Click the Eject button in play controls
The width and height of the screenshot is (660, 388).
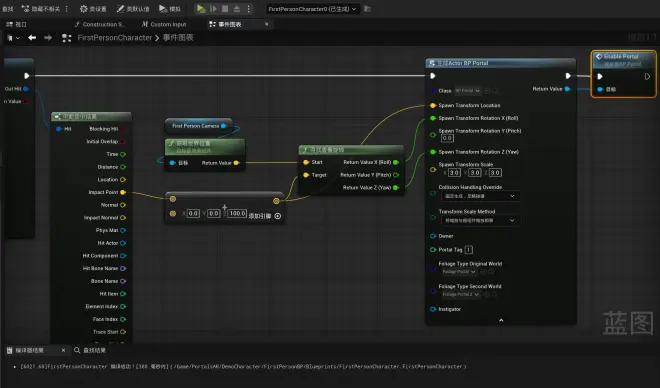tap(237, 8)
